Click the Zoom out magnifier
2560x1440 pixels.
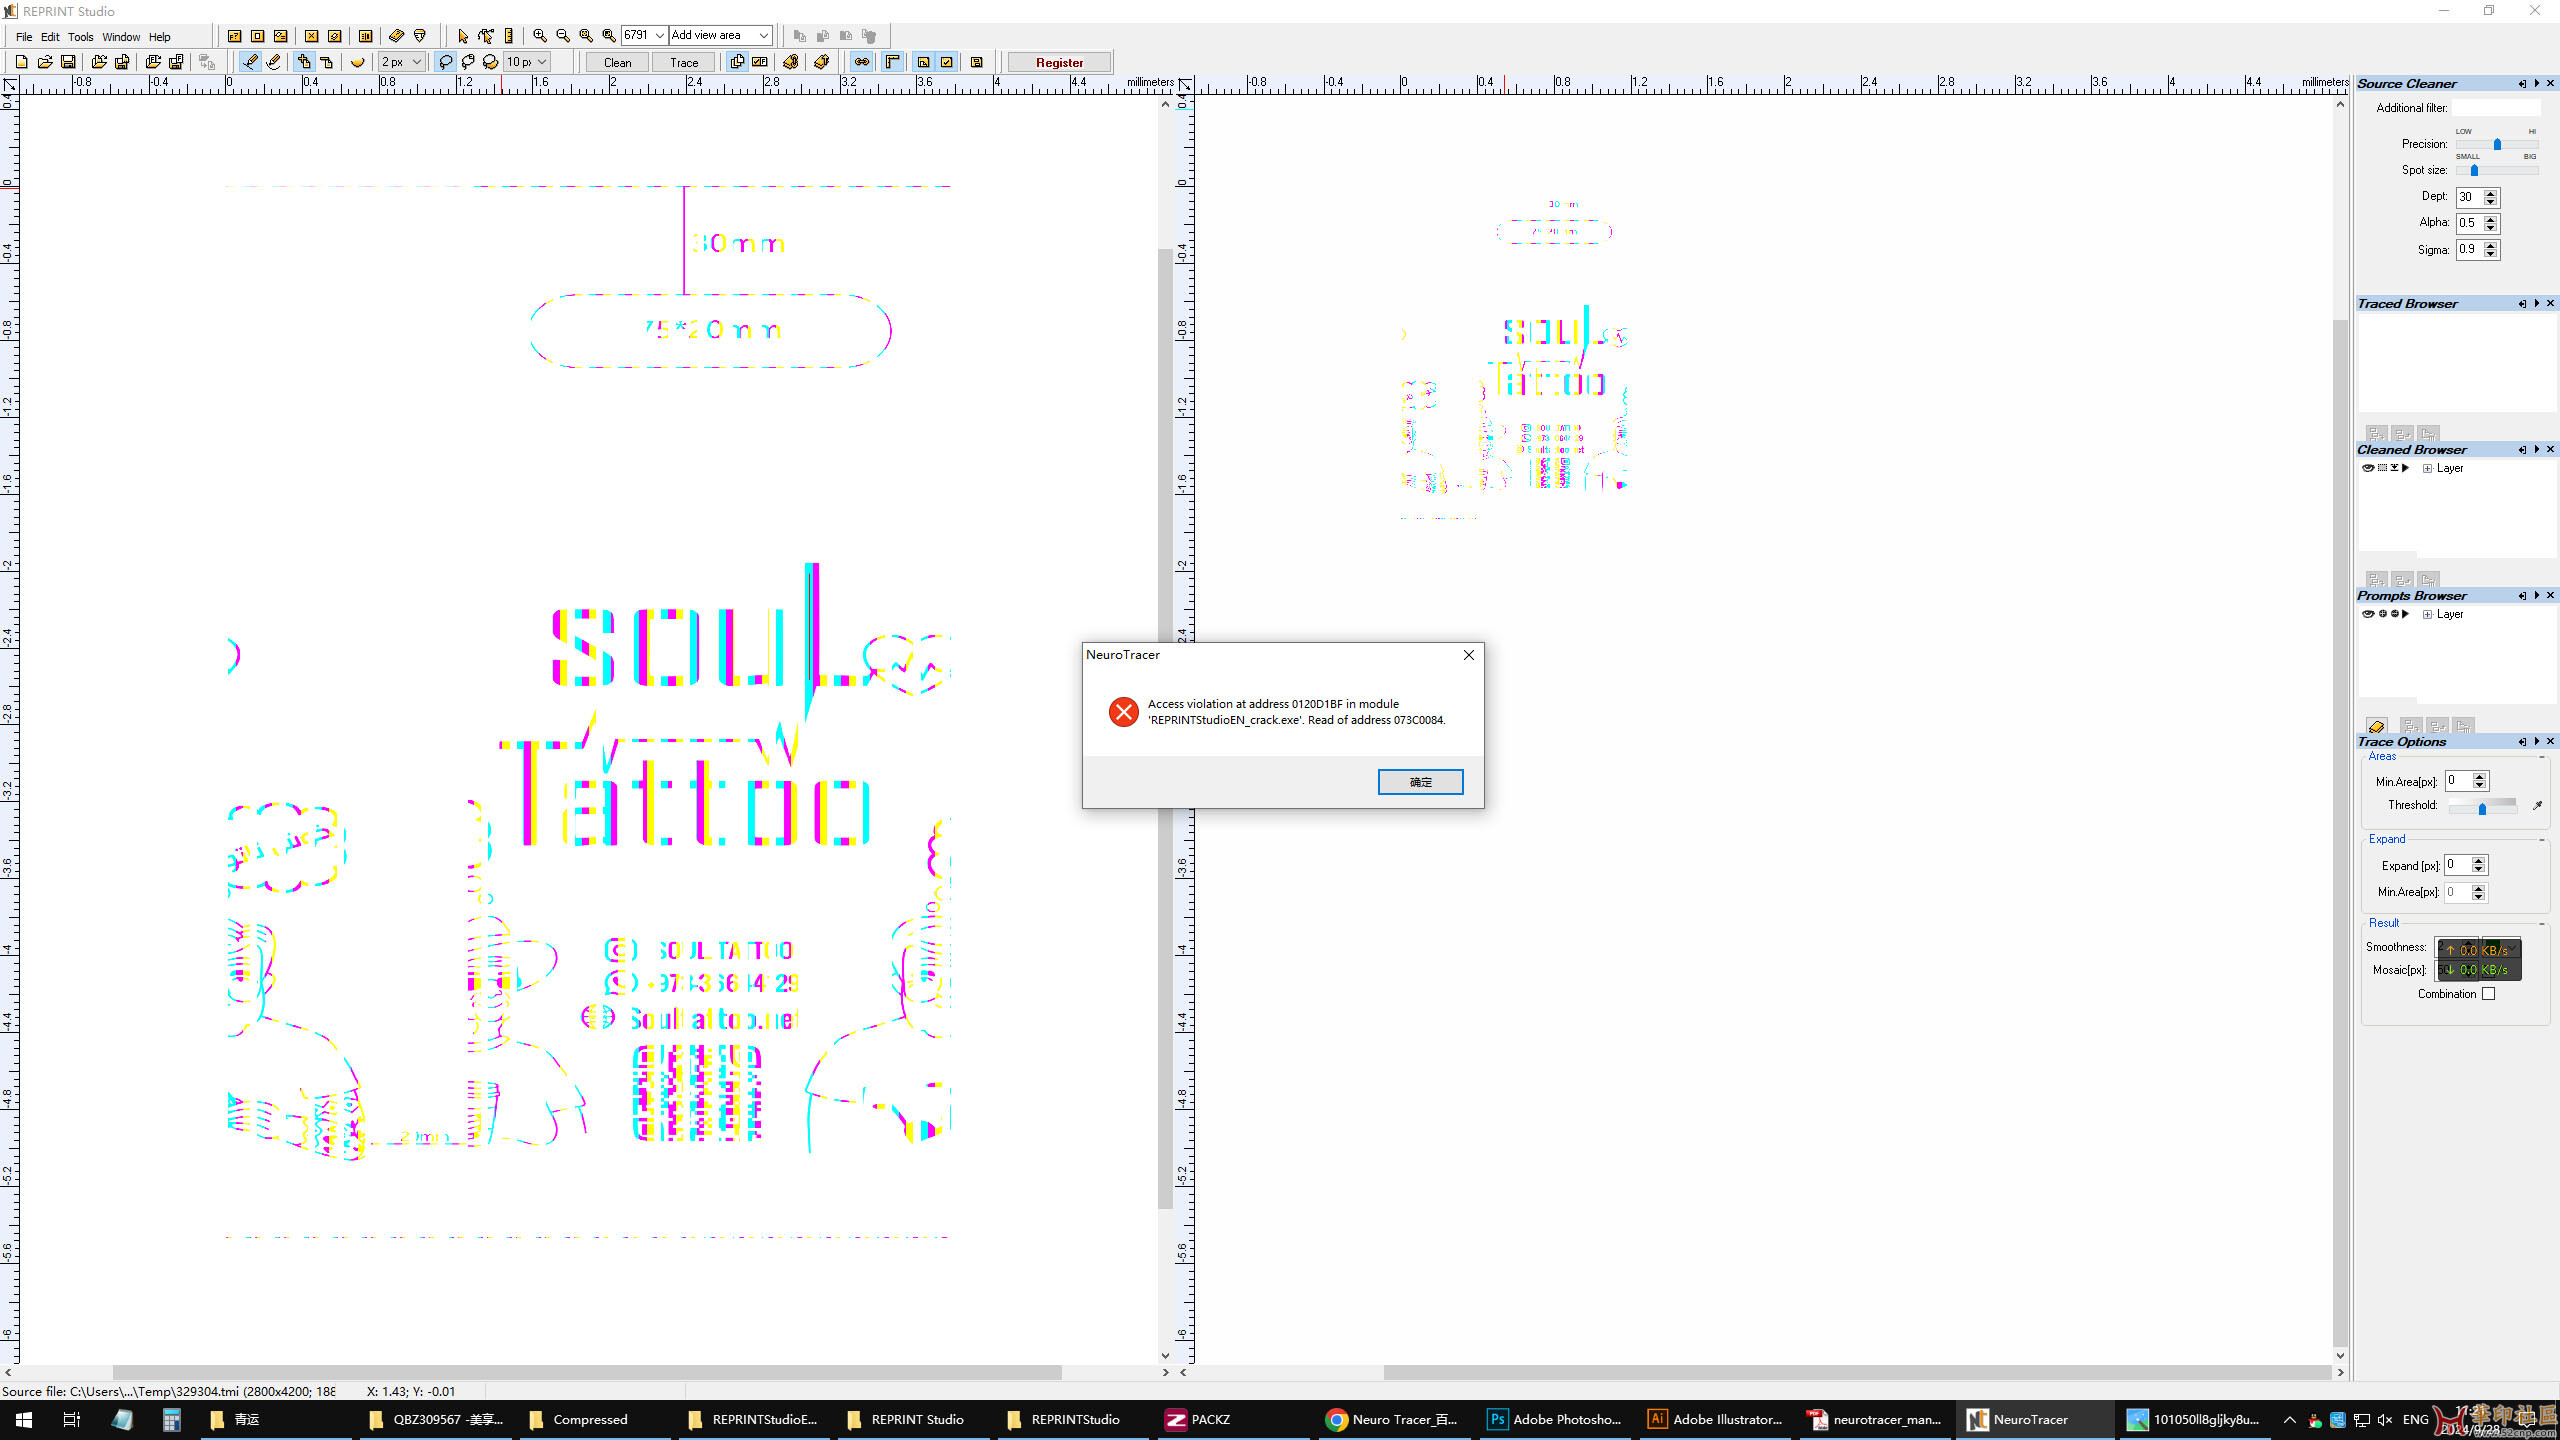click(x=562, y=36)
